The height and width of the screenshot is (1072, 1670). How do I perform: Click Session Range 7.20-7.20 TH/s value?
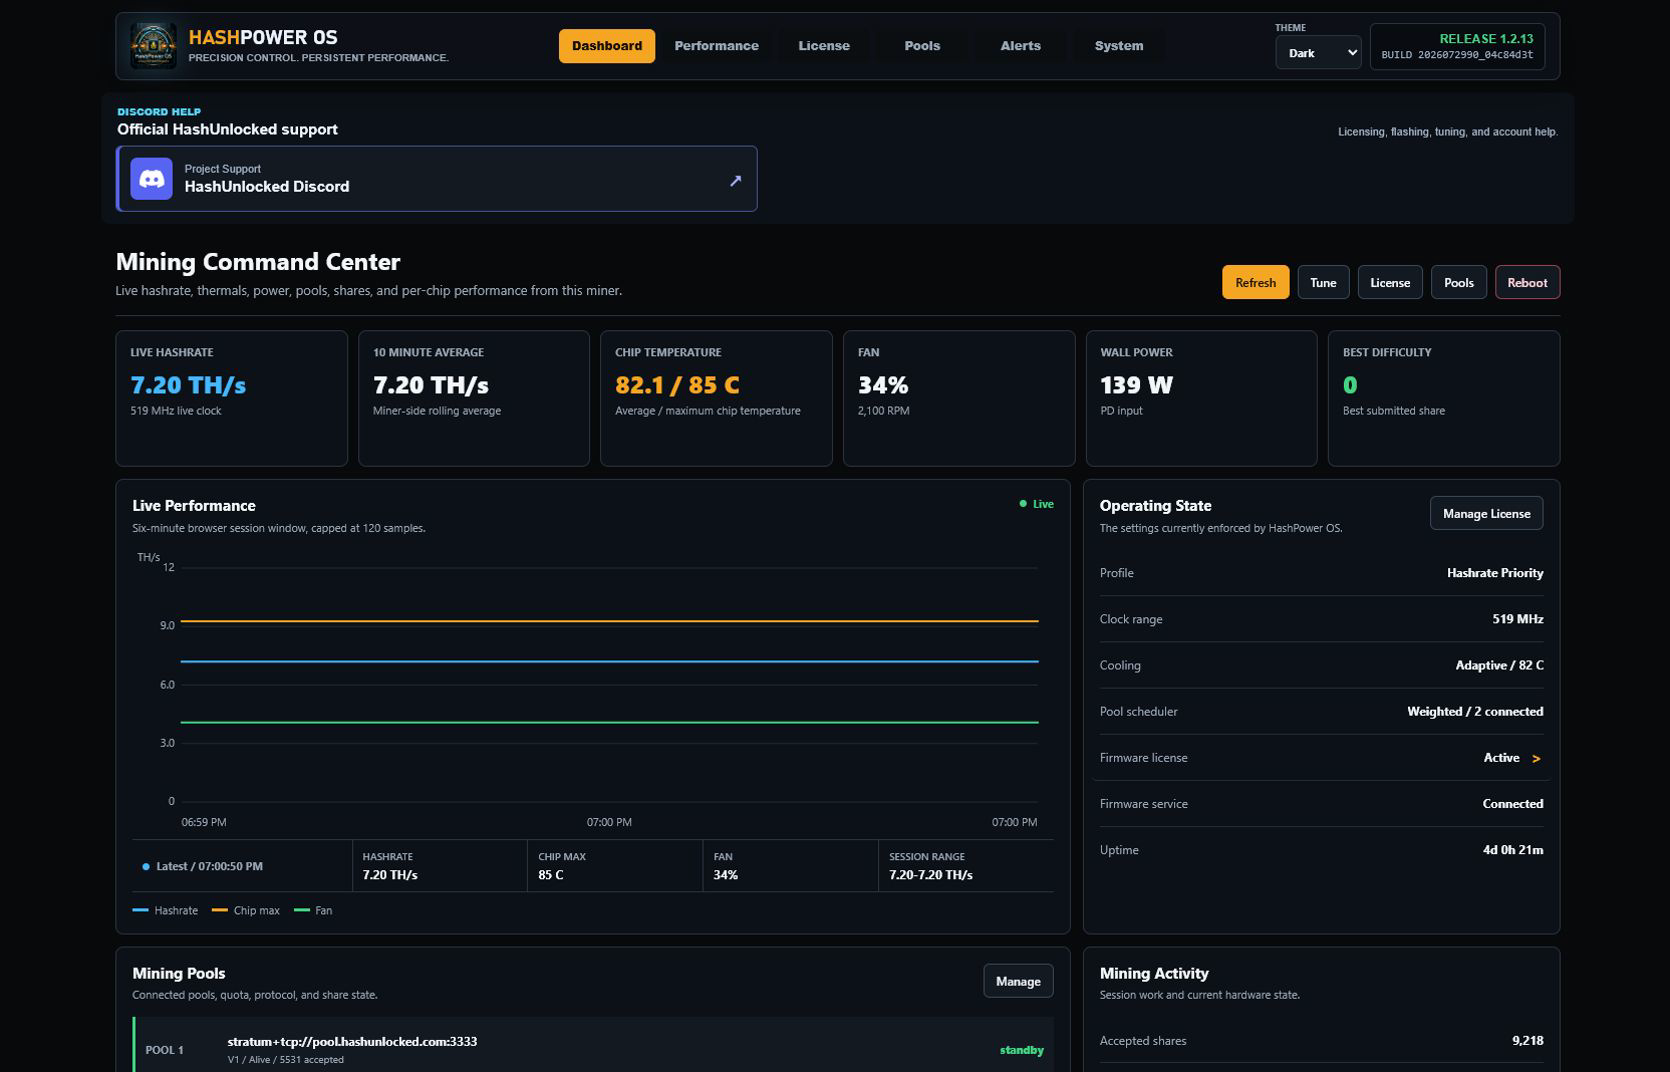(930, 875)
